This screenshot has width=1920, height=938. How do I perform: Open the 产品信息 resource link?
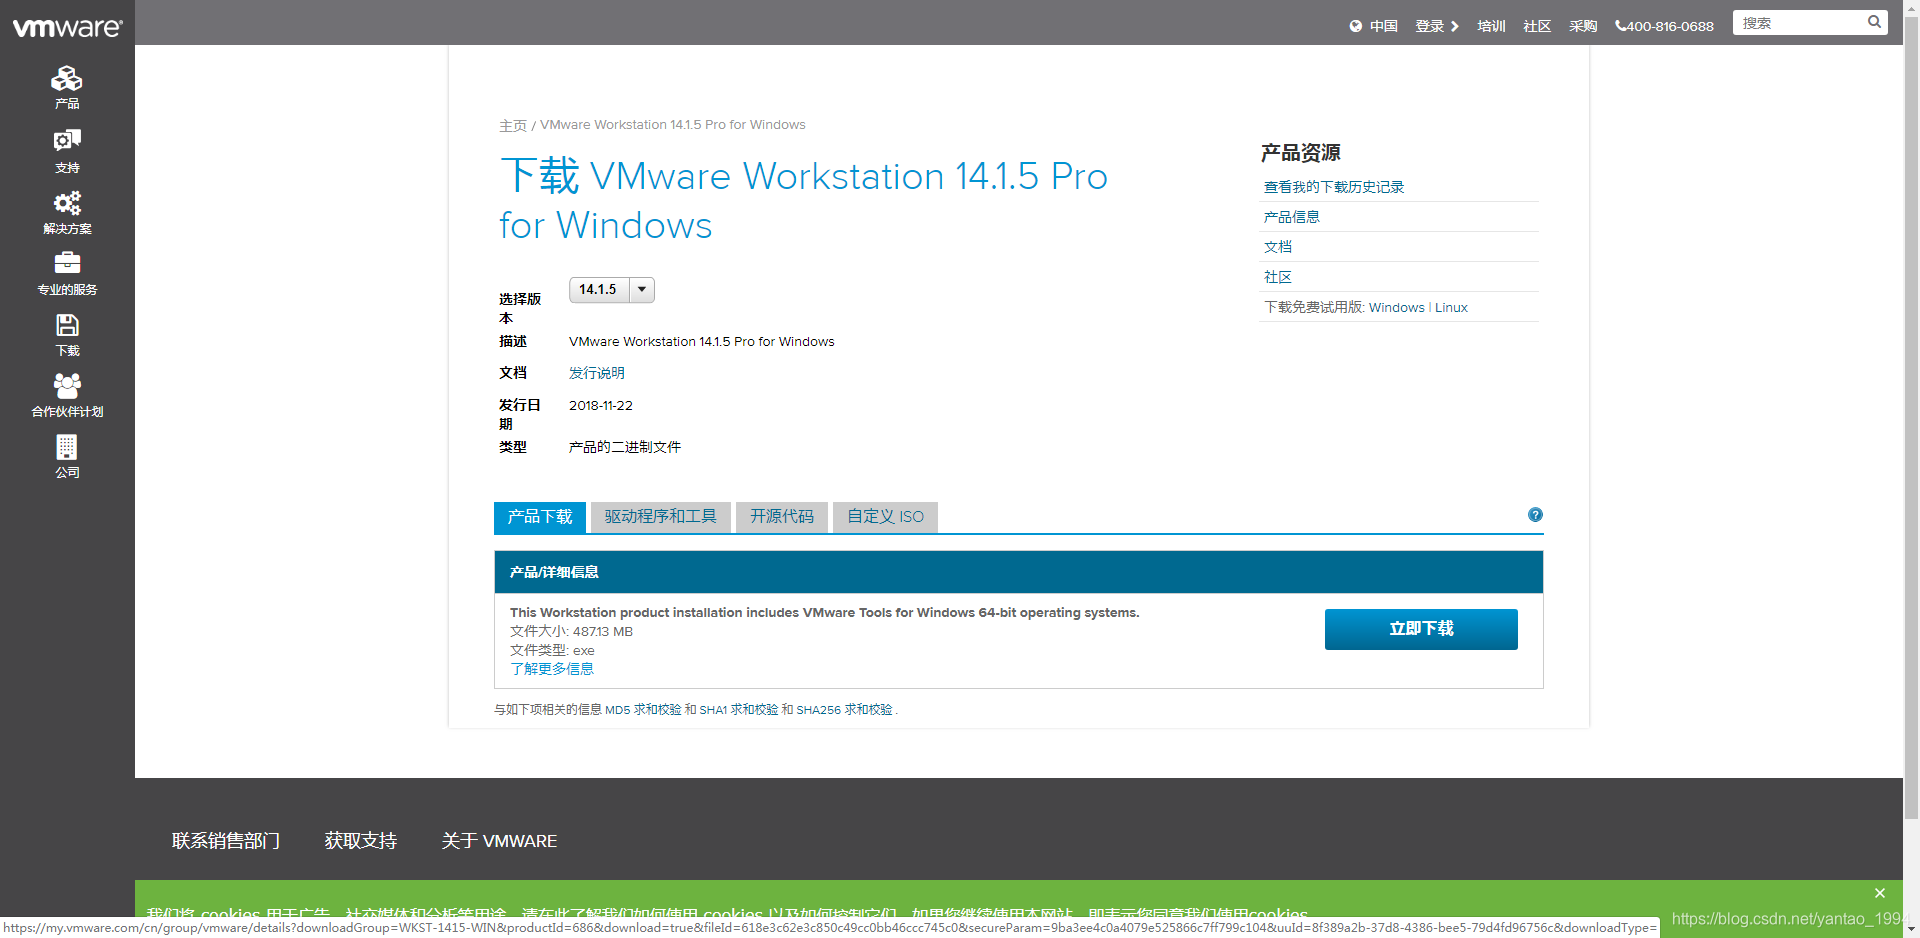point(1292,217)
